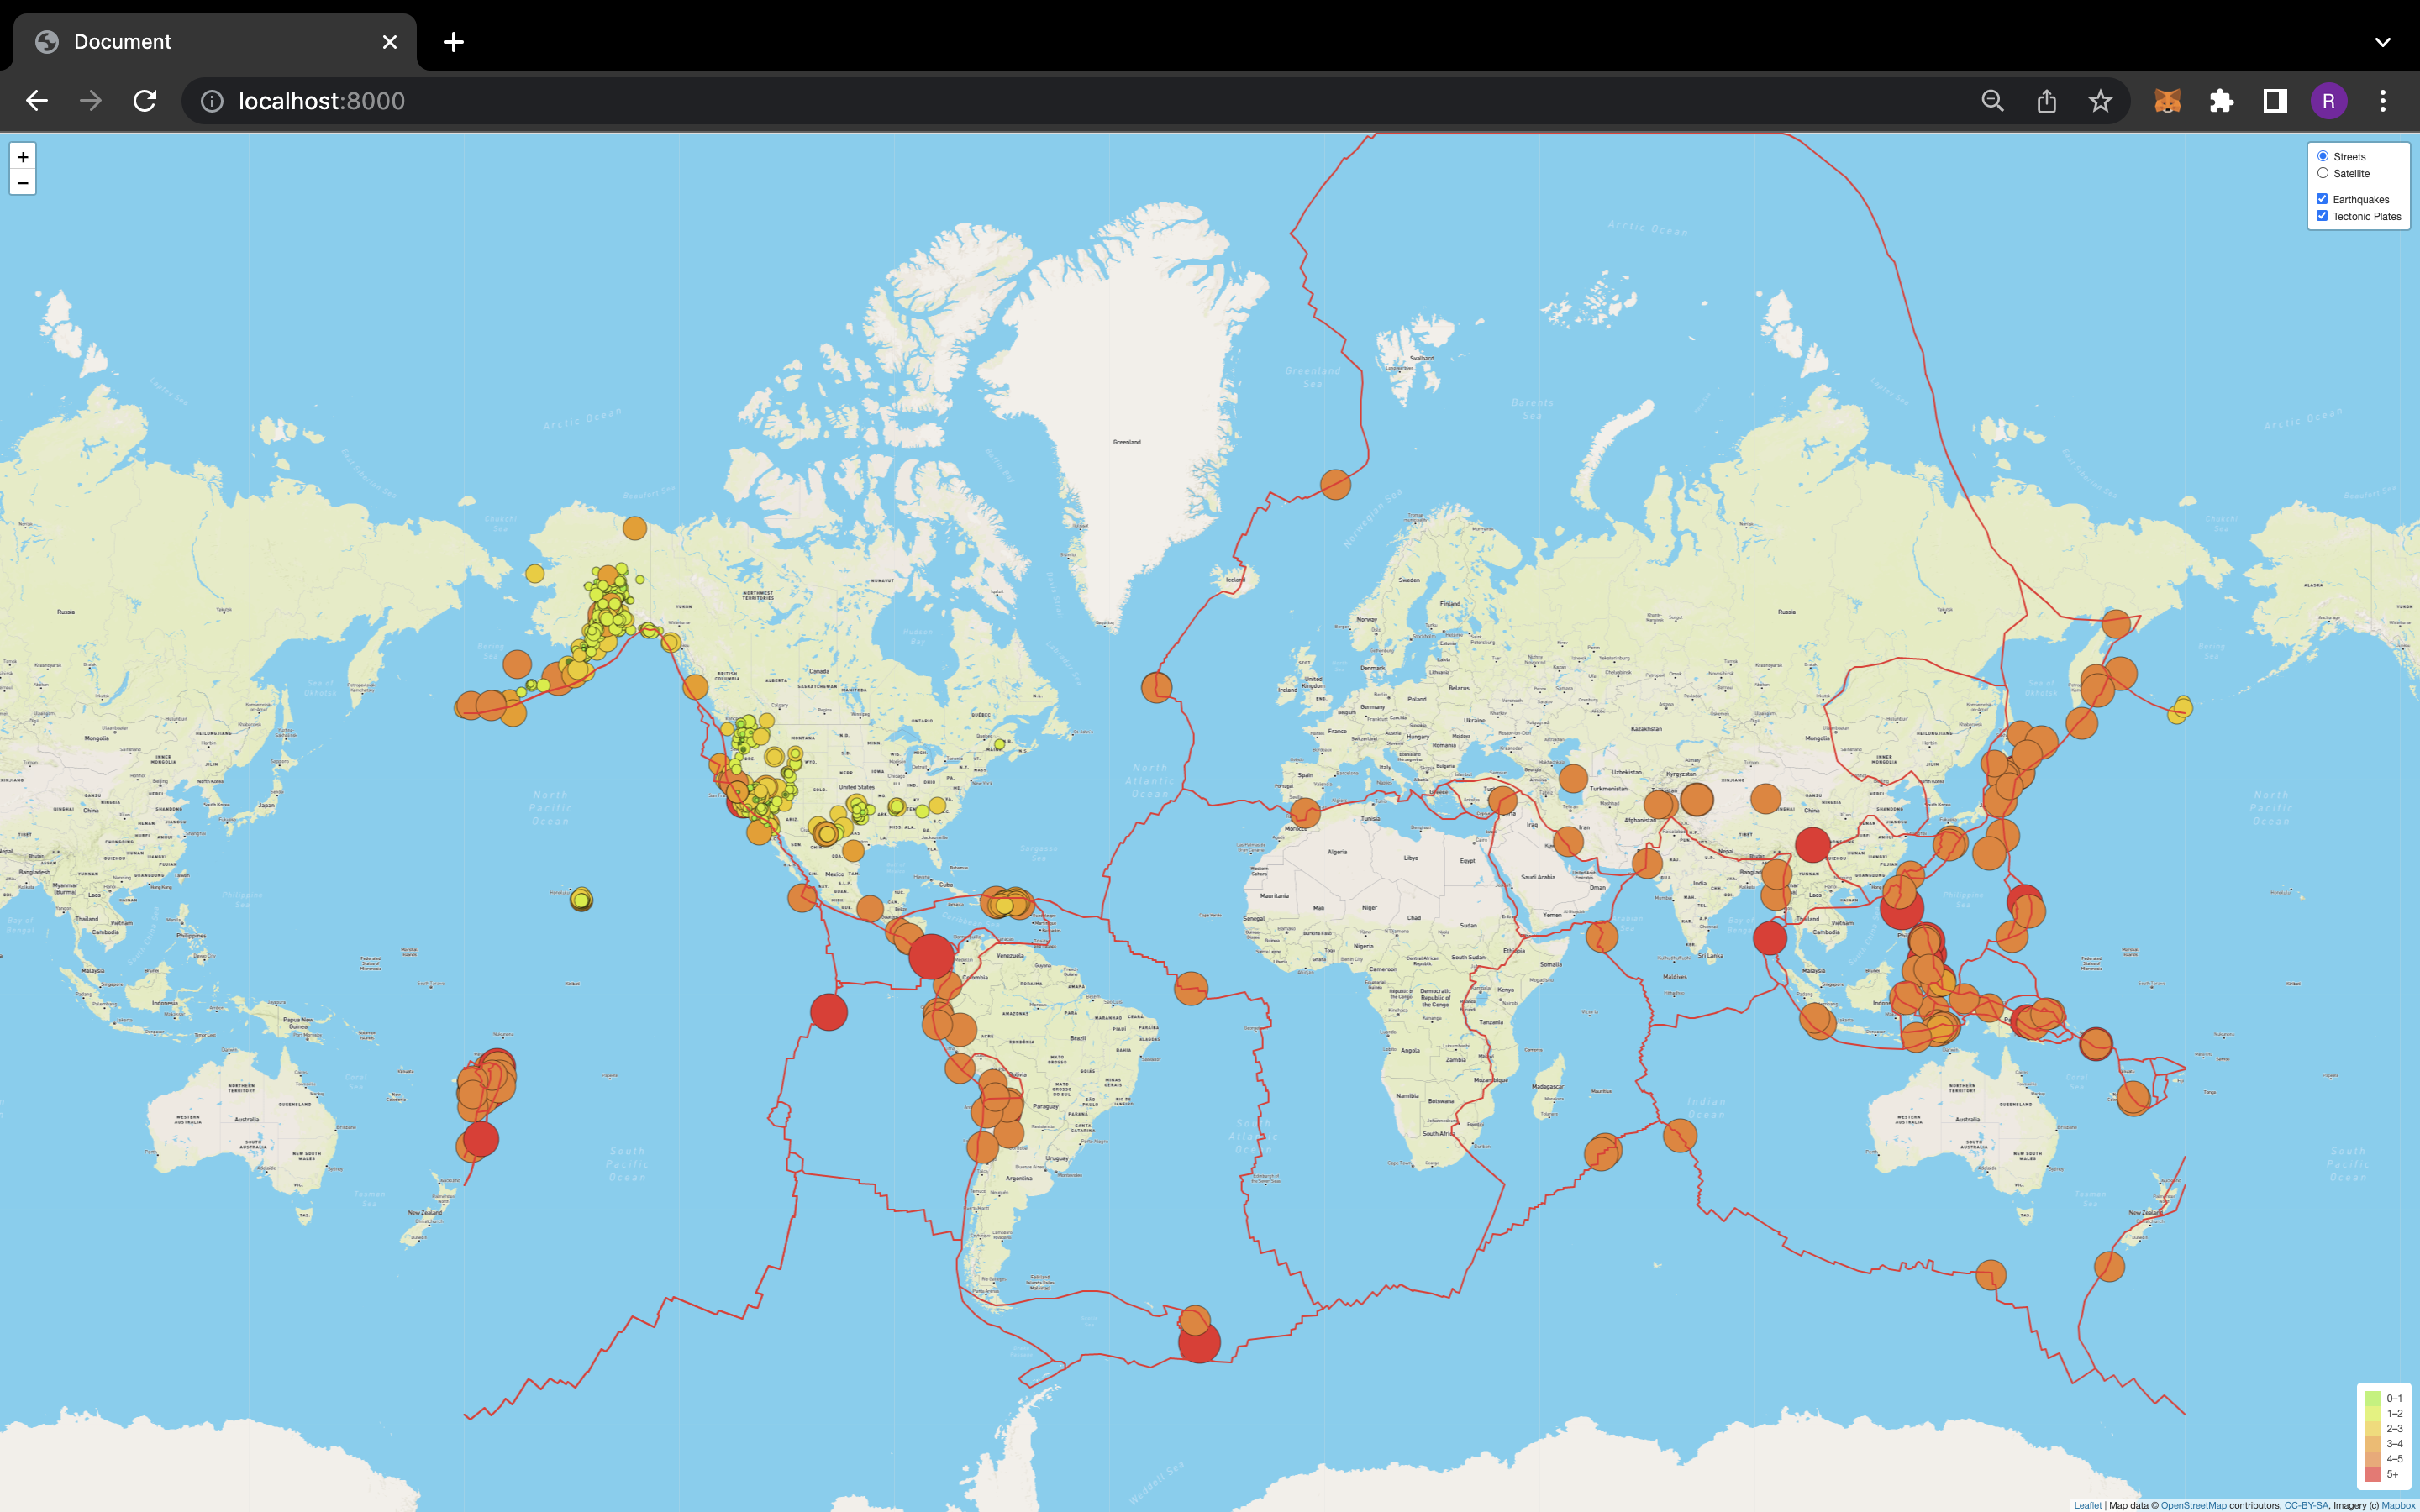Zoom in using the plus button
The height and width of the screenshot is (1512, 2420).
(x=22, y=156)
